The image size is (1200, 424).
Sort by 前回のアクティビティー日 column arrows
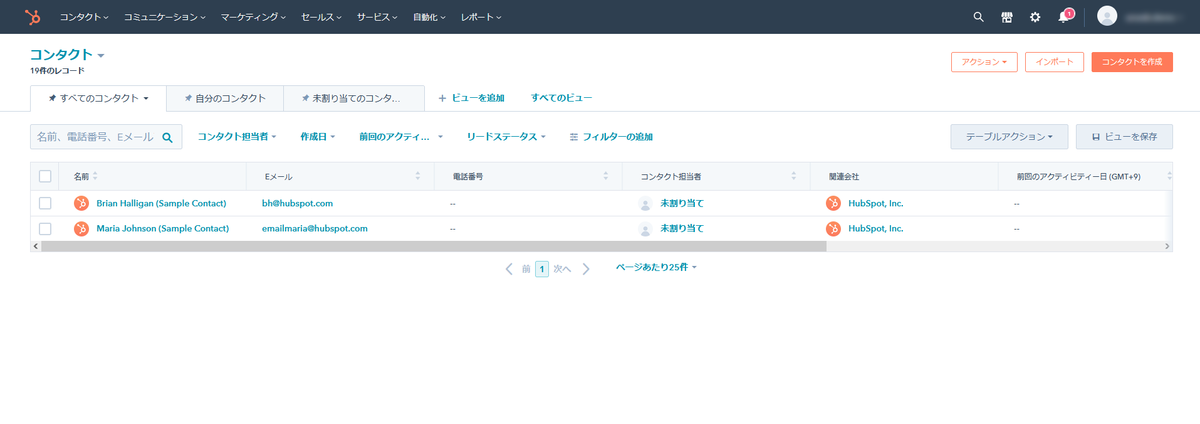pyautogui.click(x=1169, y=176)
